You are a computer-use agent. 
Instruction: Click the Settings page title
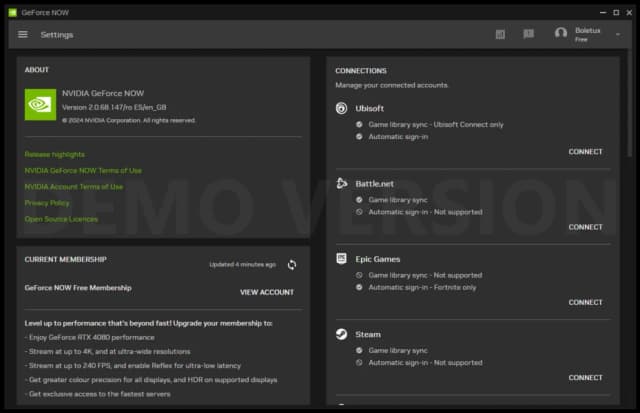pyautogui.click(x=57, y=35)
